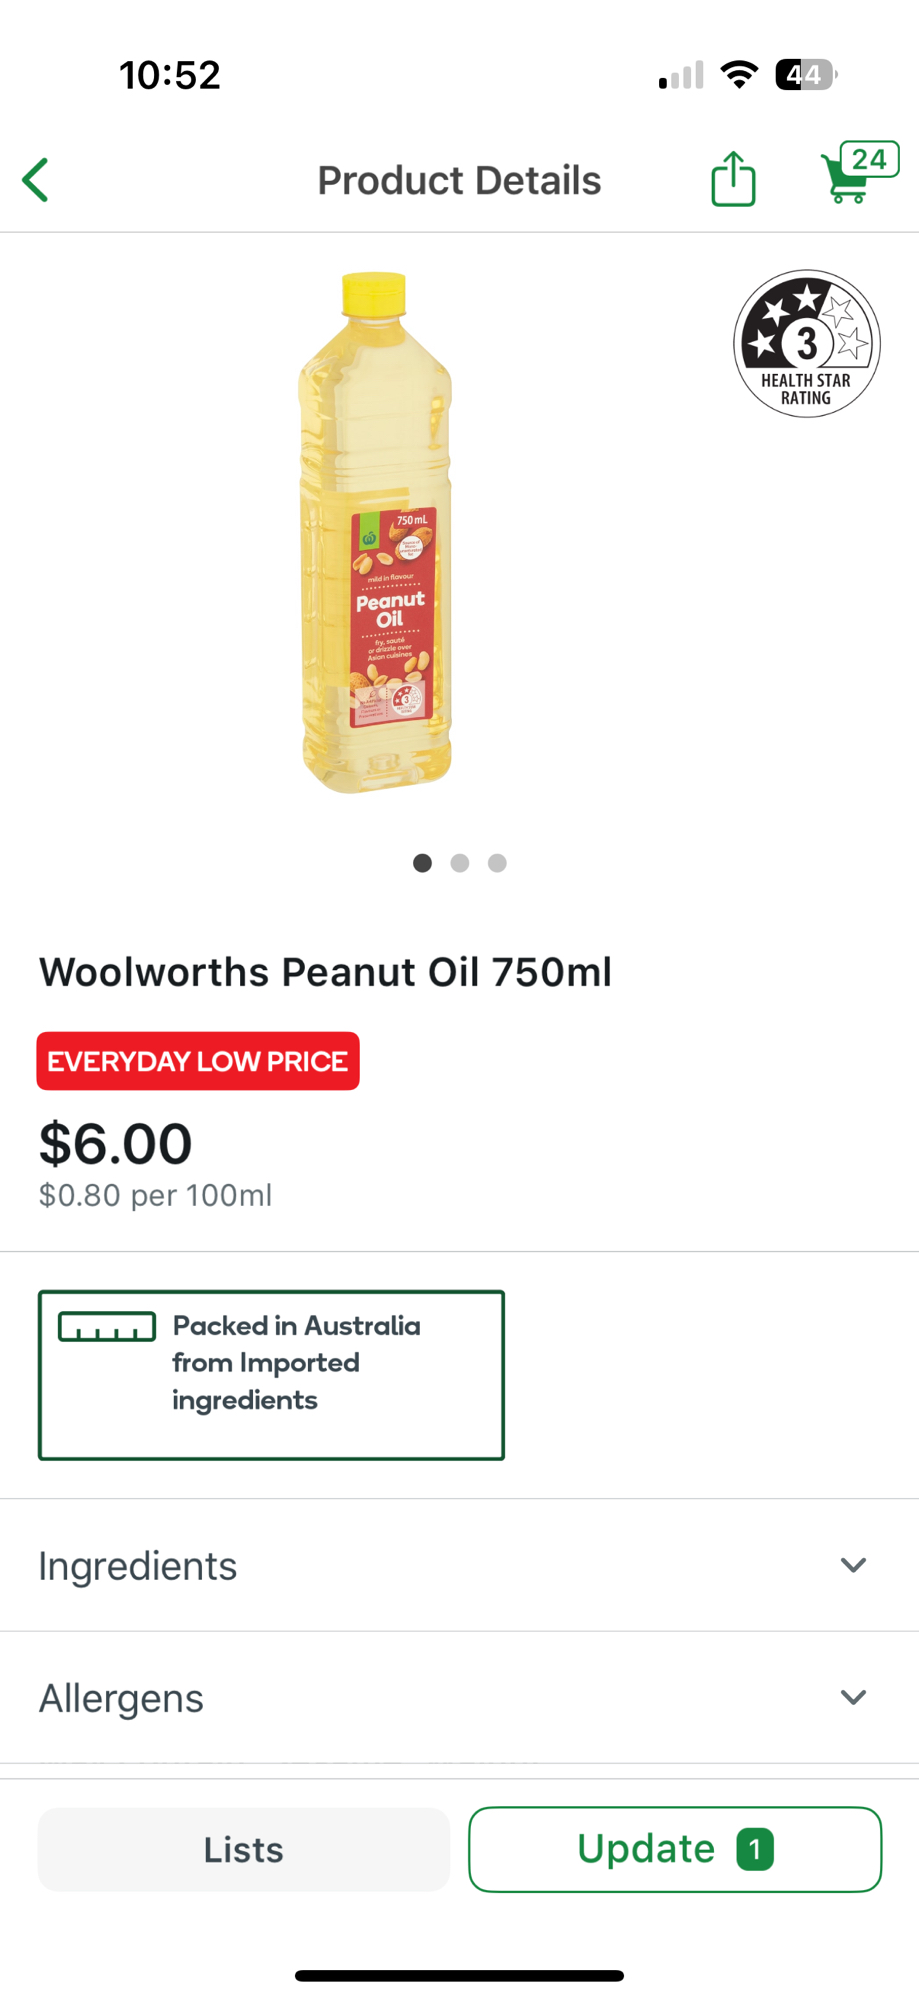Open the shopping cart with 24 items
Viewport: 919px width, 2000px height.
click(x=857, y=174)
